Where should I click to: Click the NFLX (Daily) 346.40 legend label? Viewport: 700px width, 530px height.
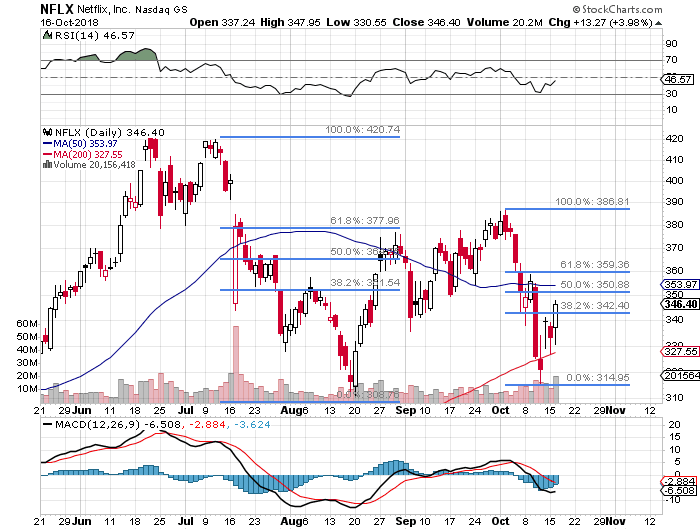coord(109,132)
